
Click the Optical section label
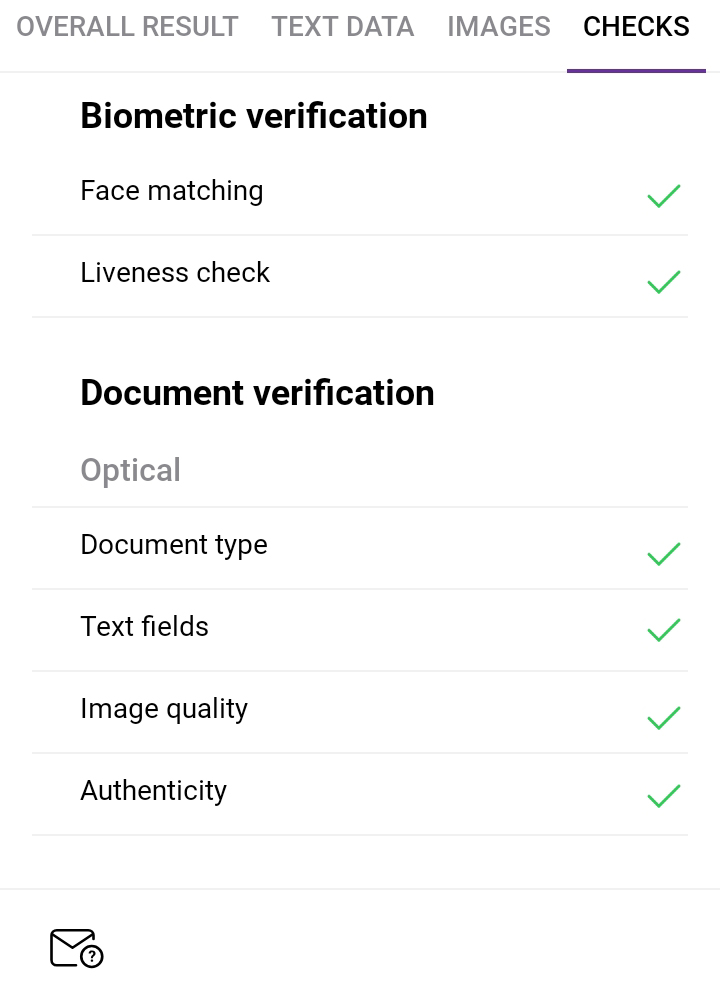click(x=131, y=470)
